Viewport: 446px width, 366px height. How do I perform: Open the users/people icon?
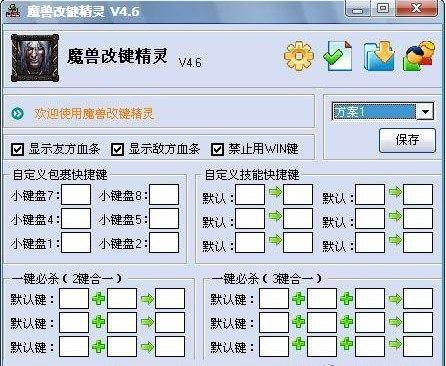[x=420, y=56]
